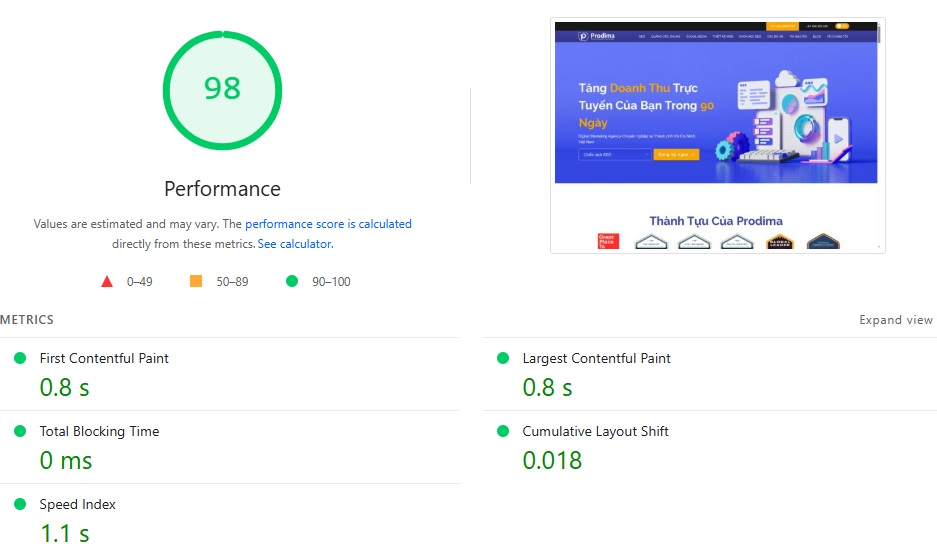Click the 'Largest Contentful Paint' metric label
The height and width of the screenshot is (555, 937).
tap(596, 358)
